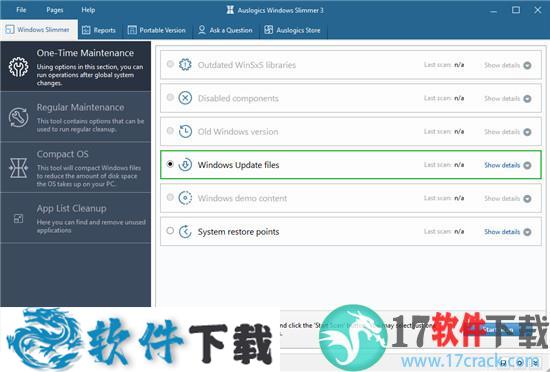Open the Ask a Question tab

pyautogui.click(x=226, y=30)
